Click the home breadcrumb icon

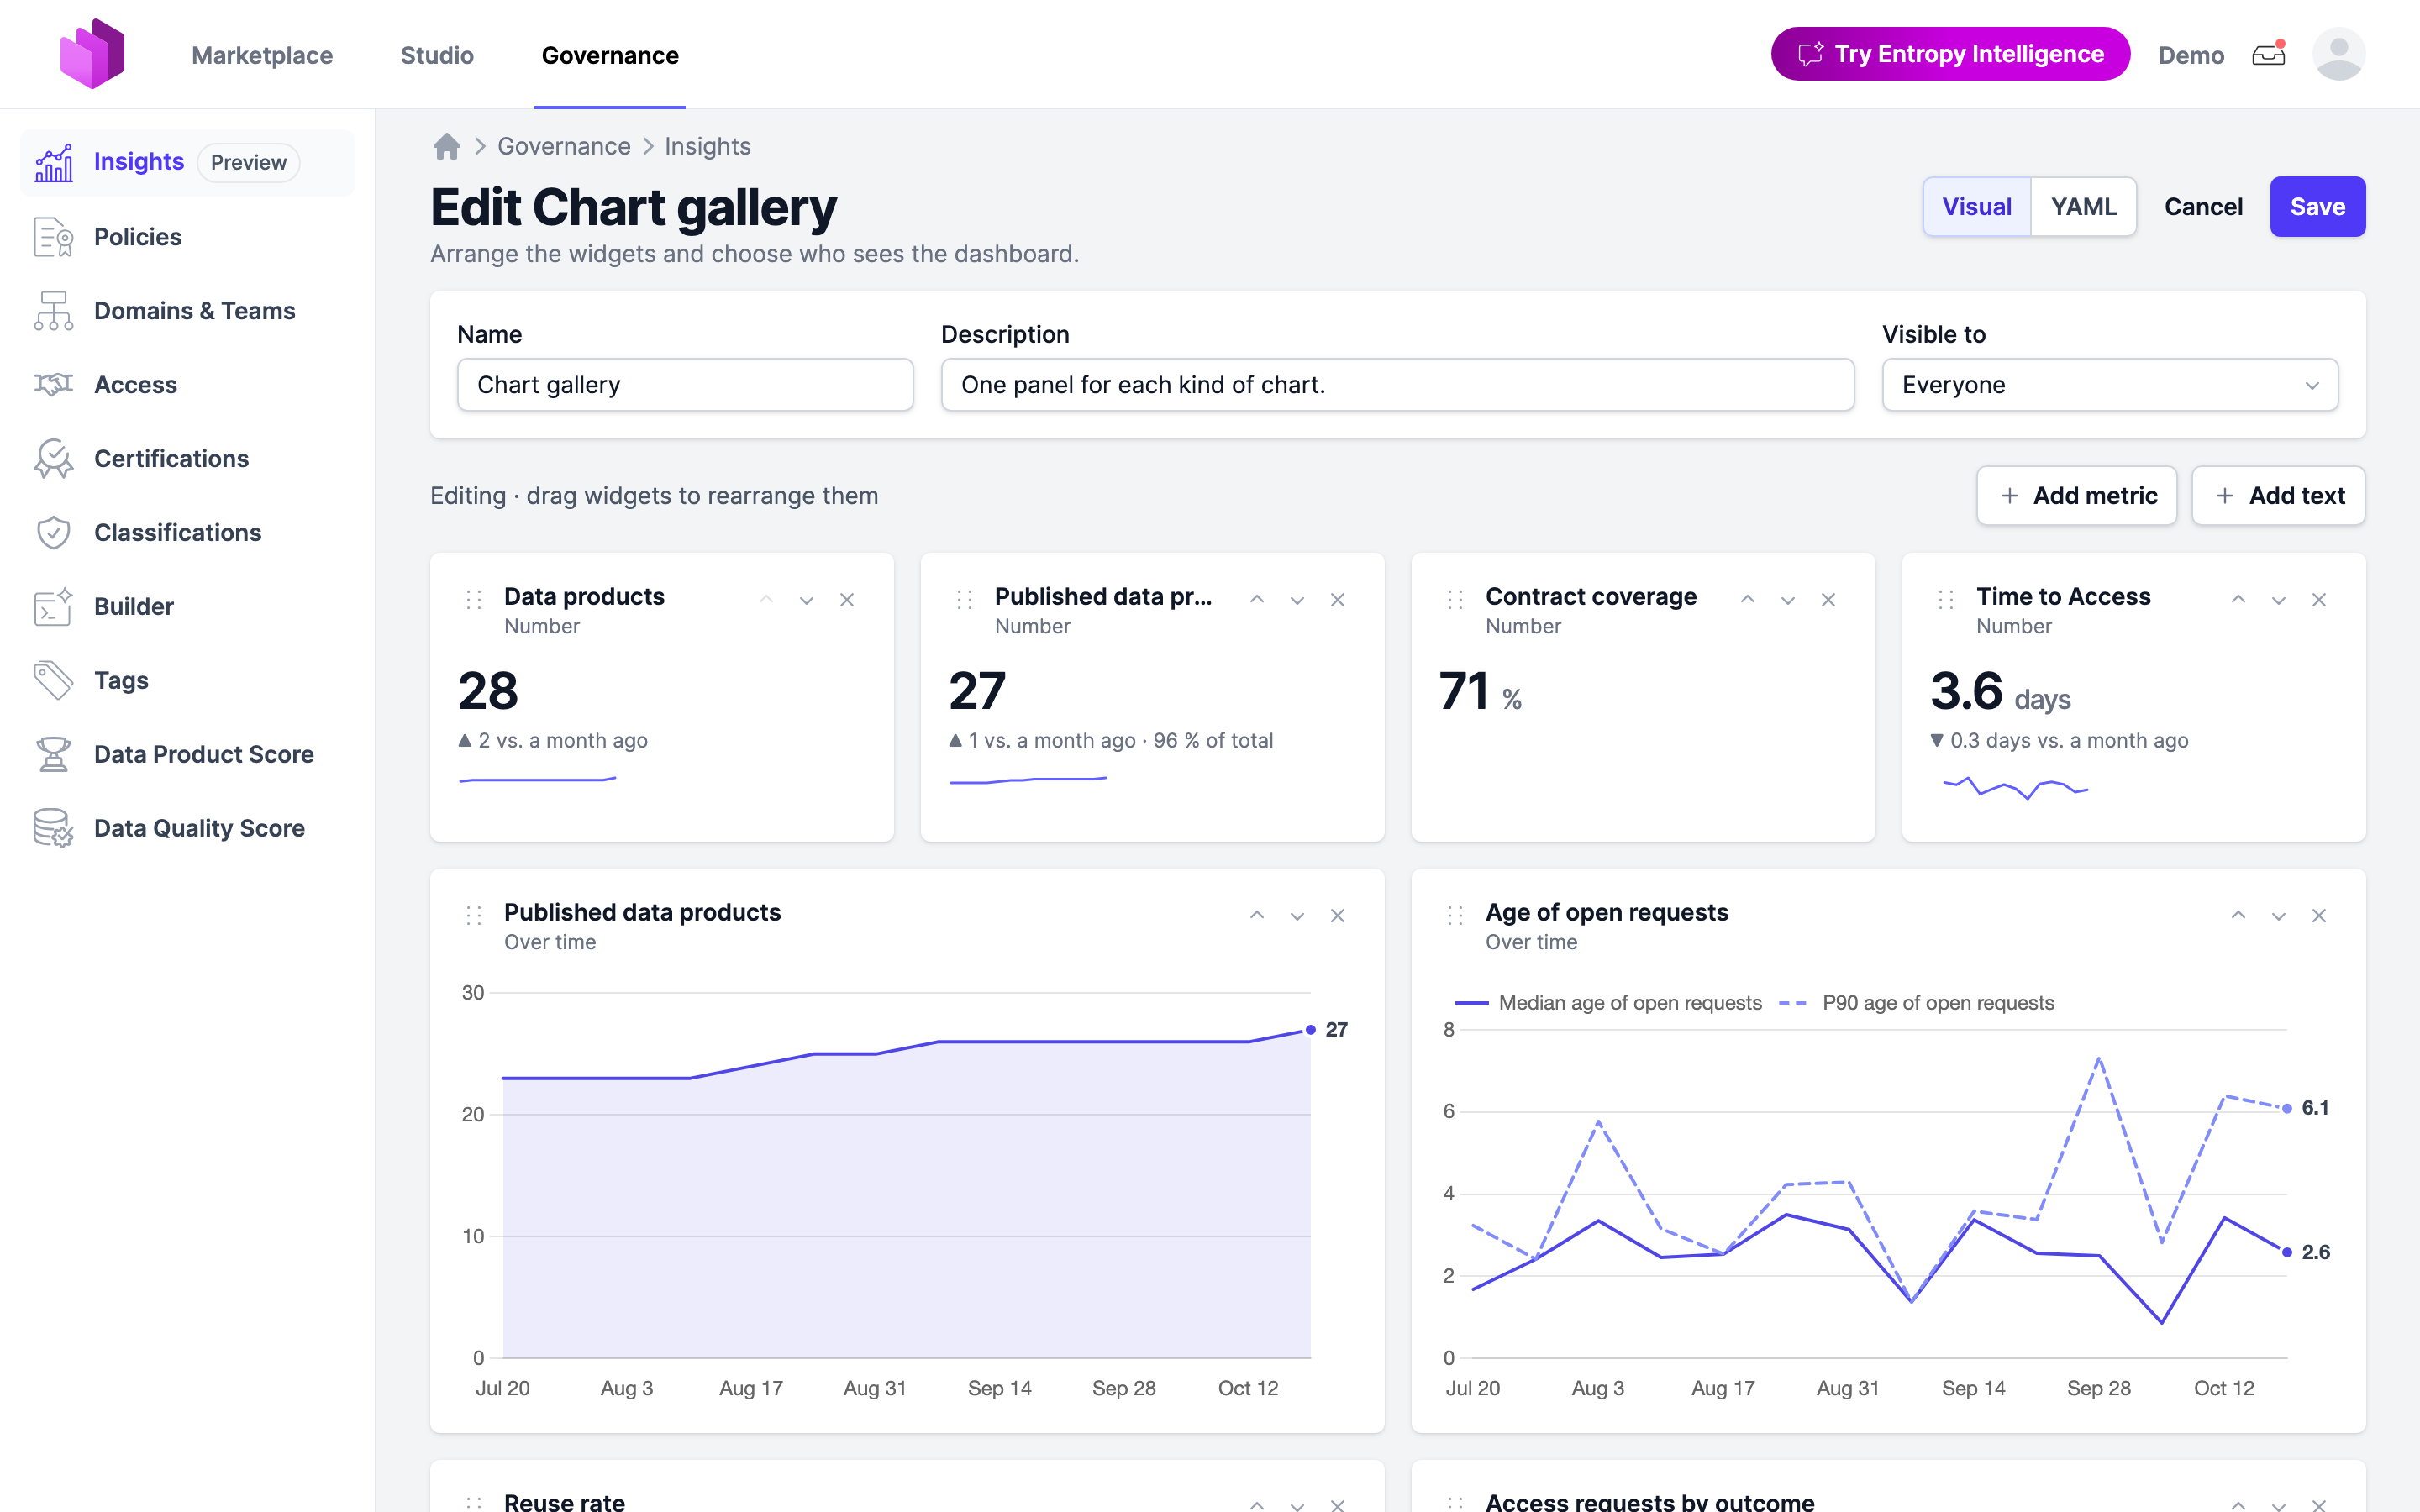447,147
